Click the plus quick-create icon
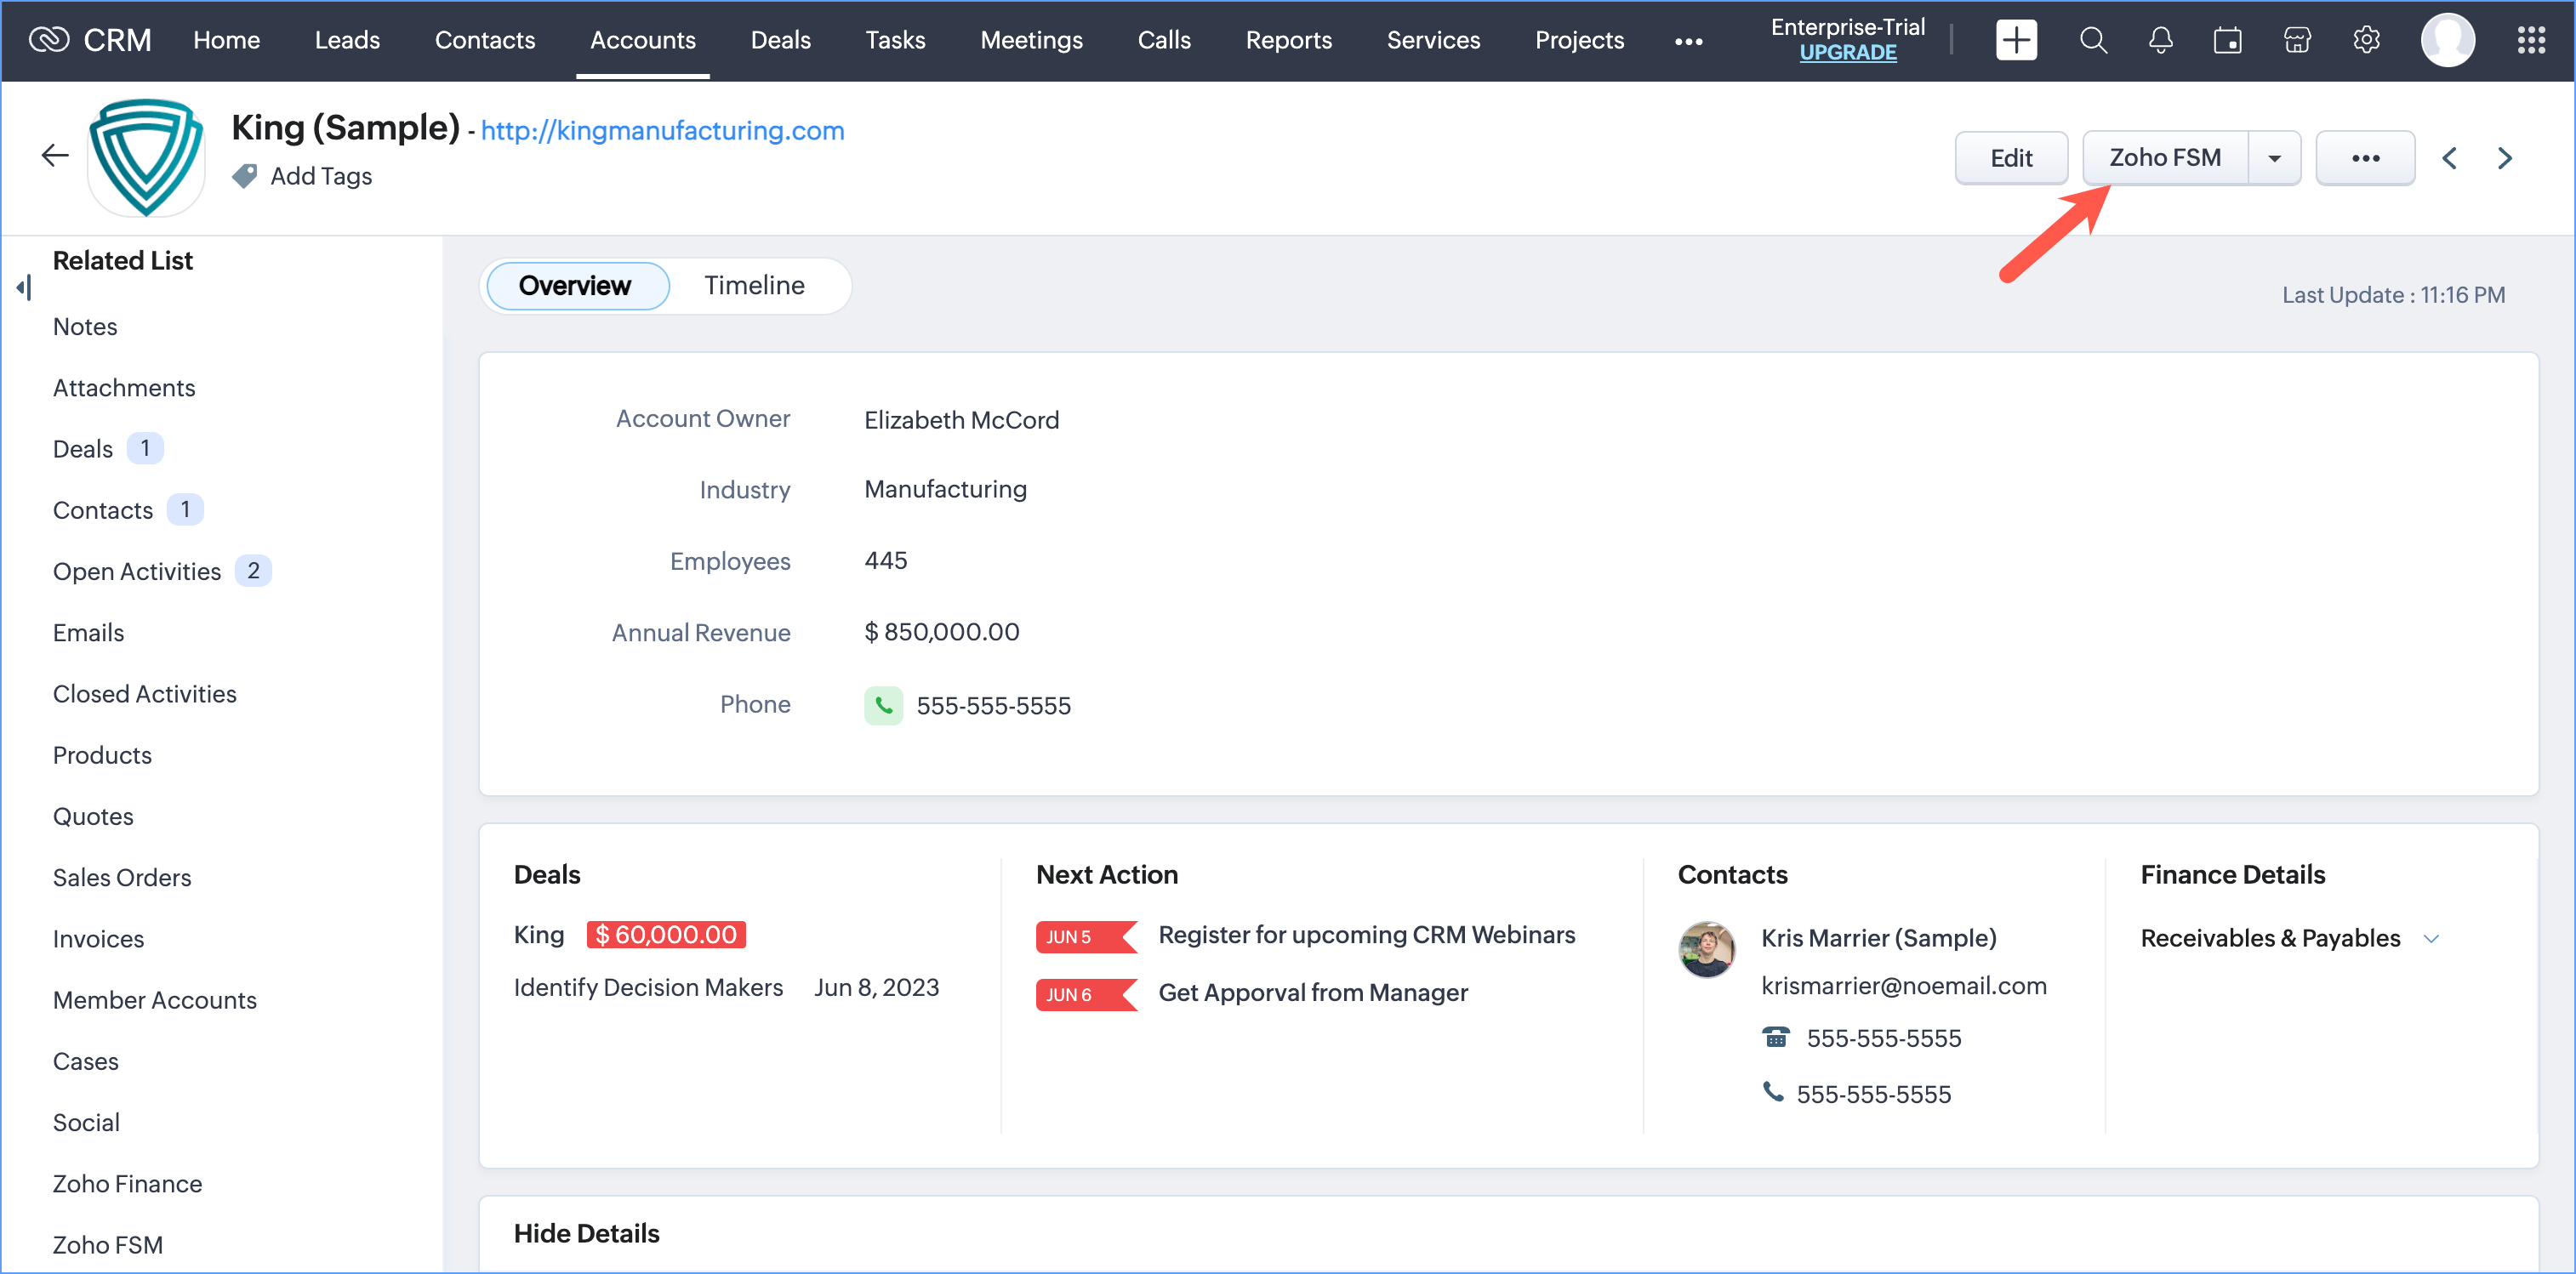This screenshot has width=2576, height=1274. click(x=2015, y=40)
